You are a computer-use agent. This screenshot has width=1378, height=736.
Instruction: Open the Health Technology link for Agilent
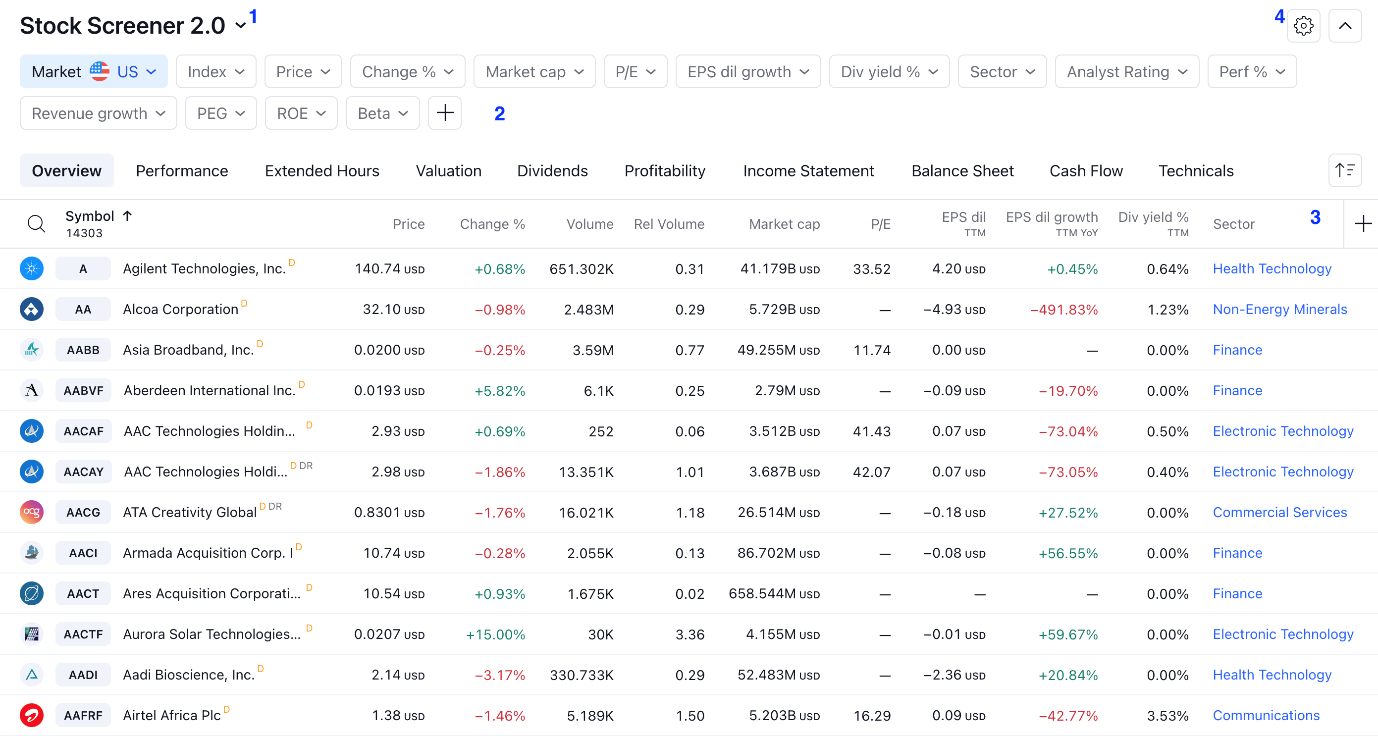click(1272, 268)
